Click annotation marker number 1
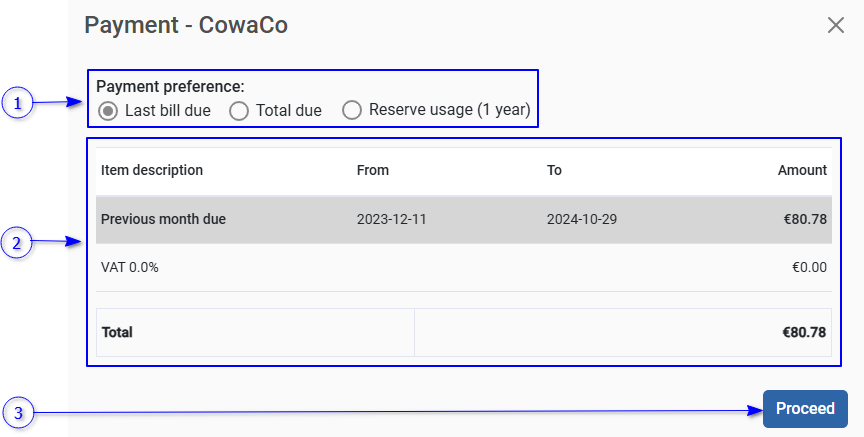864x437 pixels. (17, 102)
